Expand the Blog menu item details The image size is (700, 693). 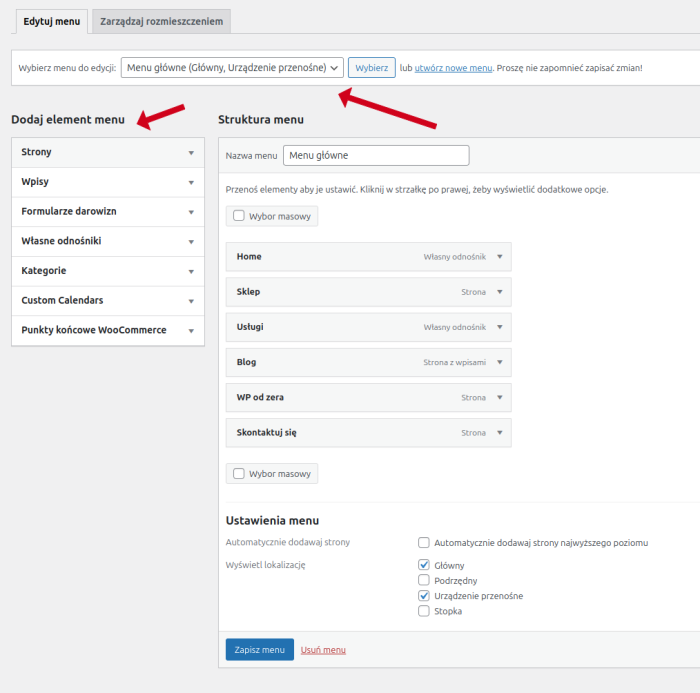tap(500, 362)
